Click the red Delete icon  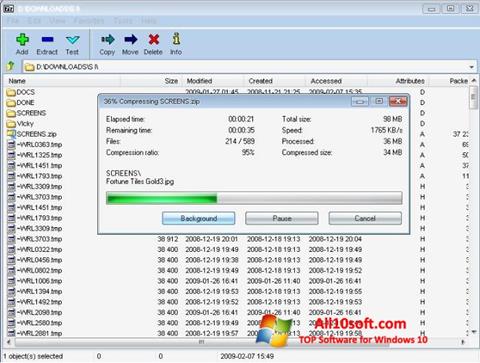click(153, 39)
